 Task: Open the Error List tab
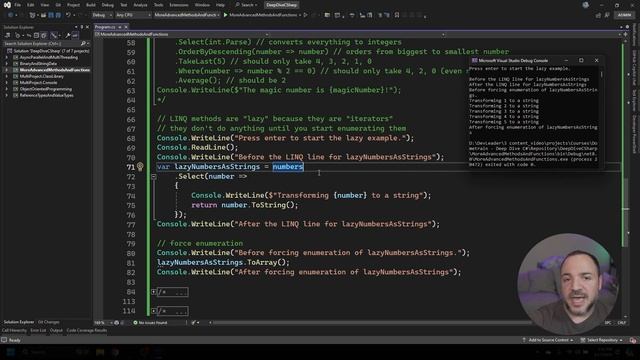click(38, 330)
